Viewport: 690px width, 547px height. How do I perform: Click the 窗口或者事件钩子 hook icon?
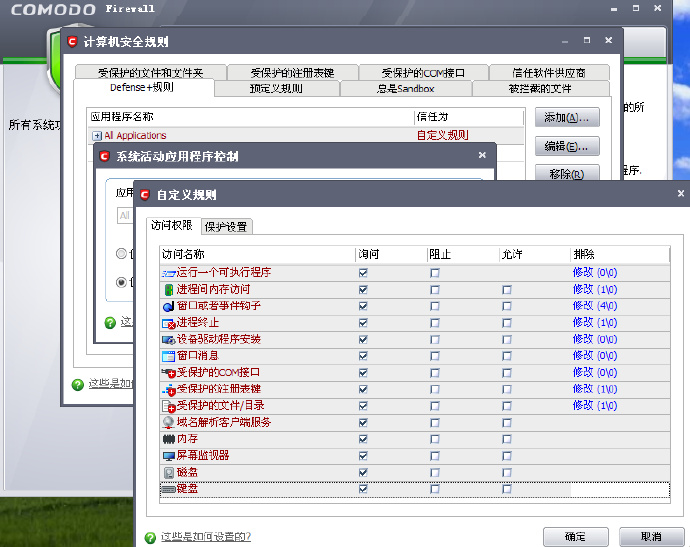coord(169,306)
